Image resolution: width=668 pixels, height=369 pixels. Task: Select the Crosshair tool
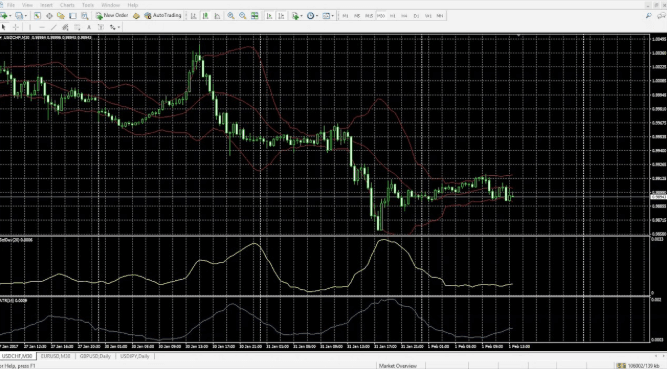tap(15, 27)
